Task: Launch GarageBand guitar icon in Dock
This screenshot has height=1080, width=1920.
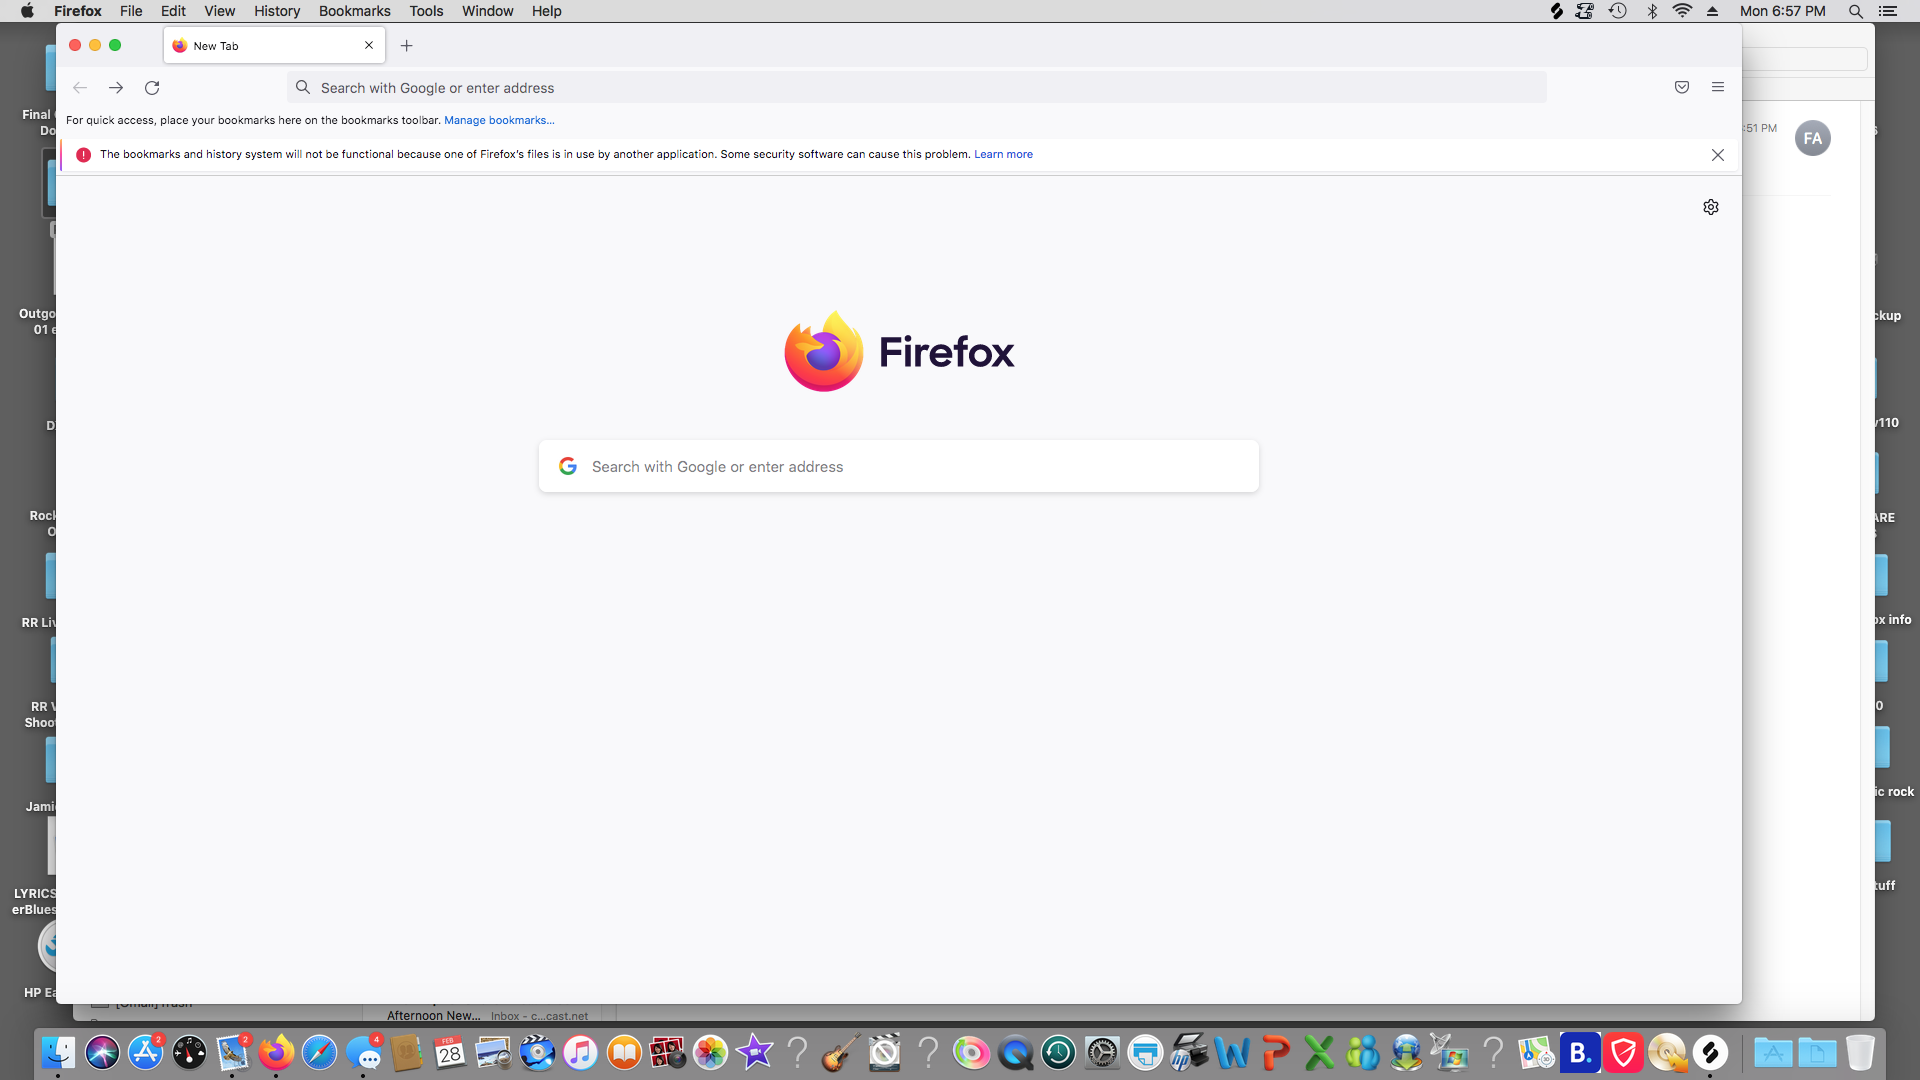Action: click(x=841, y=1052)
